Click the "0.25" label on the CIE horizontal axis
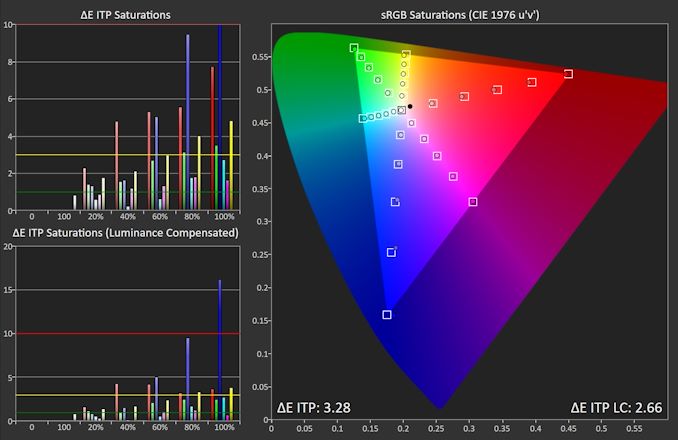Screen dimensions: 678x440 (436, 428)
